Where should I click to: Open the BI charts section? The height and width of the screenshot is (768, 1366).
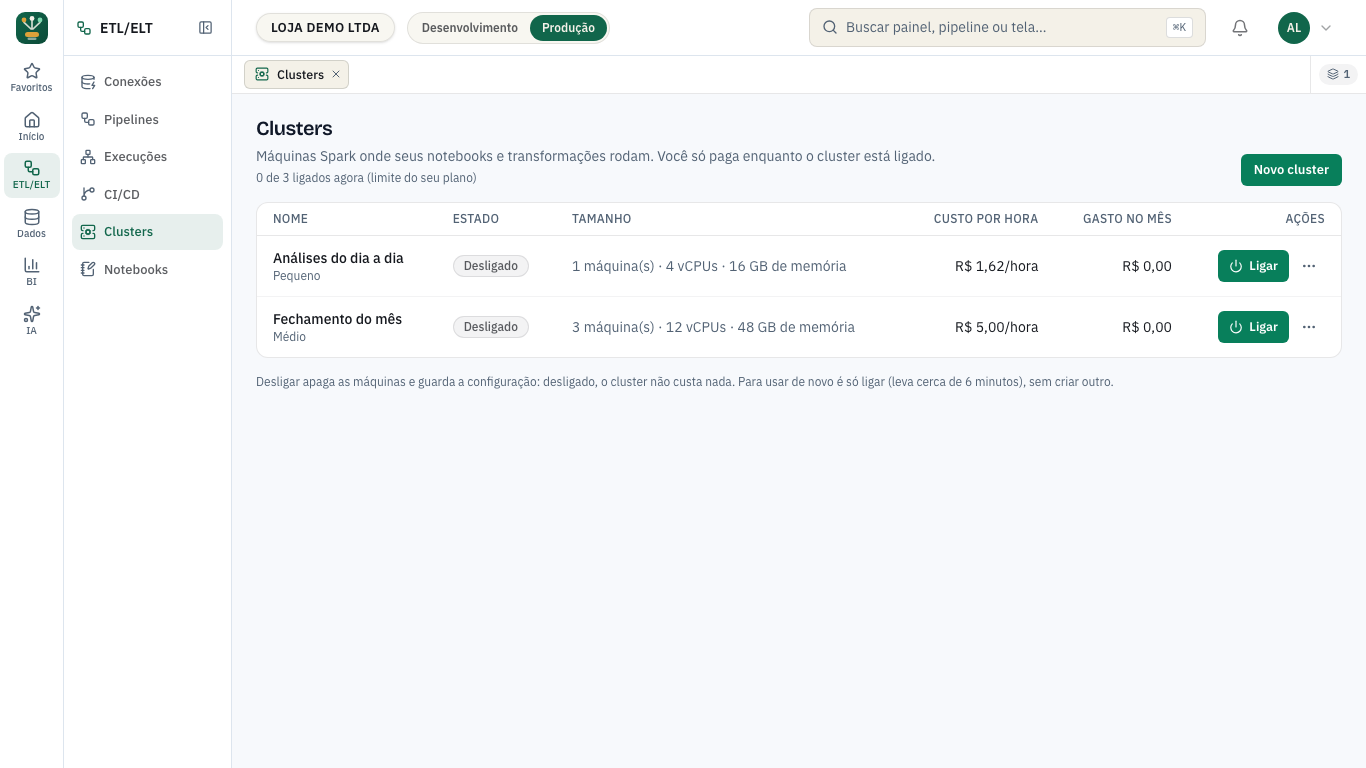32,272
